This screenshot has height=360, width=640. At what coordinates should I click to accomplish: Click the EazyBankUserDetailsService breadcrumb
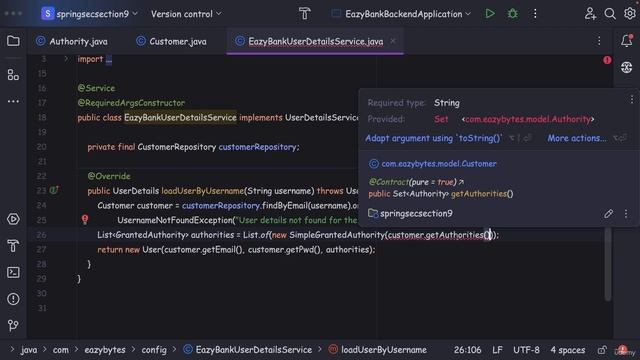pyautogui.click(x=247, y=350)
